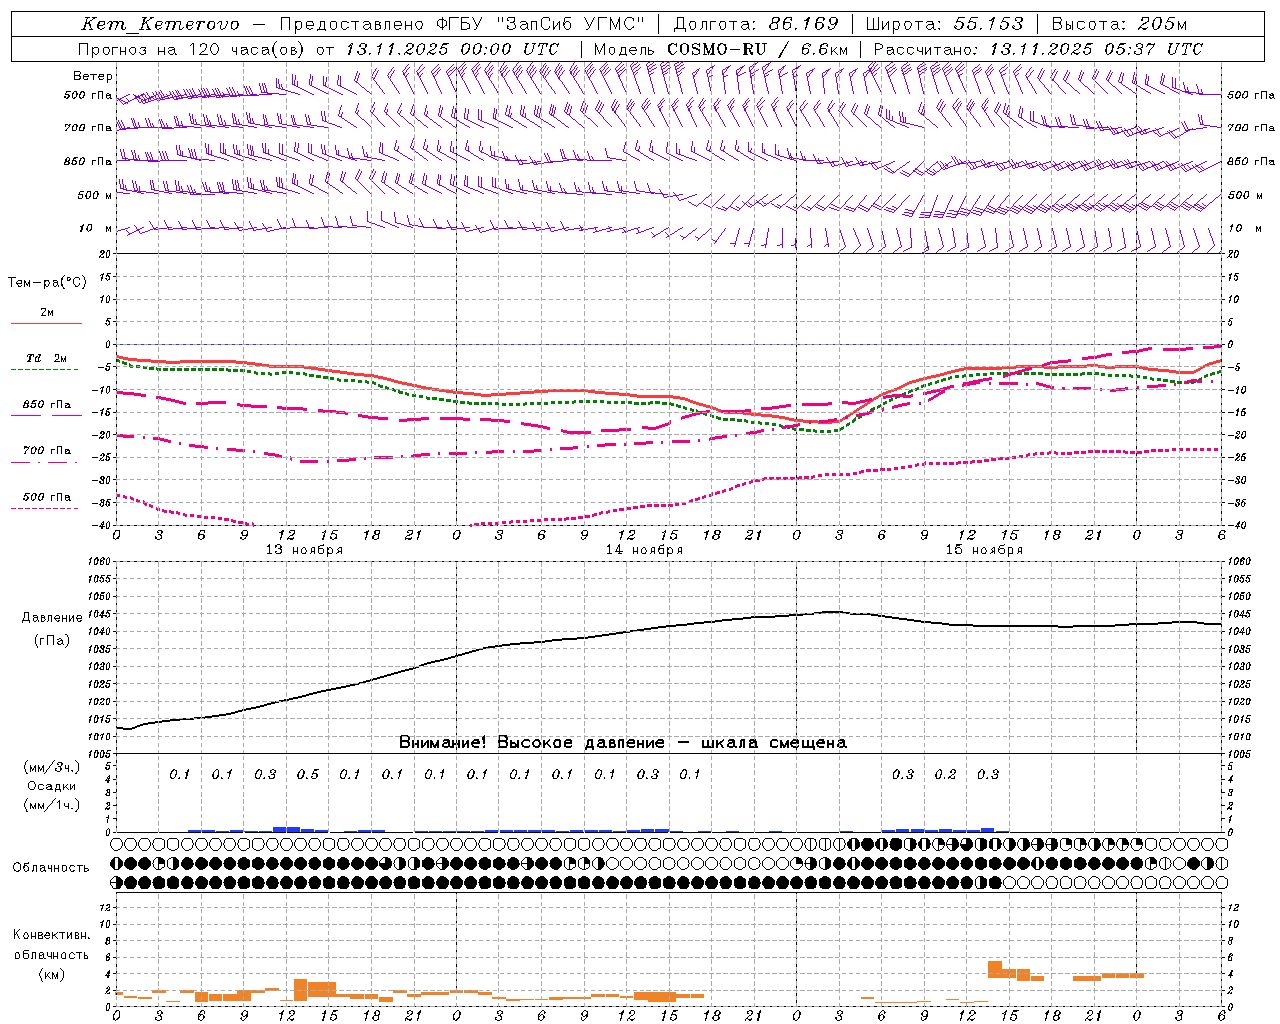
Task: Click the 'Долгота: 86.169' longitude value
Action: [x=756, y=24]
